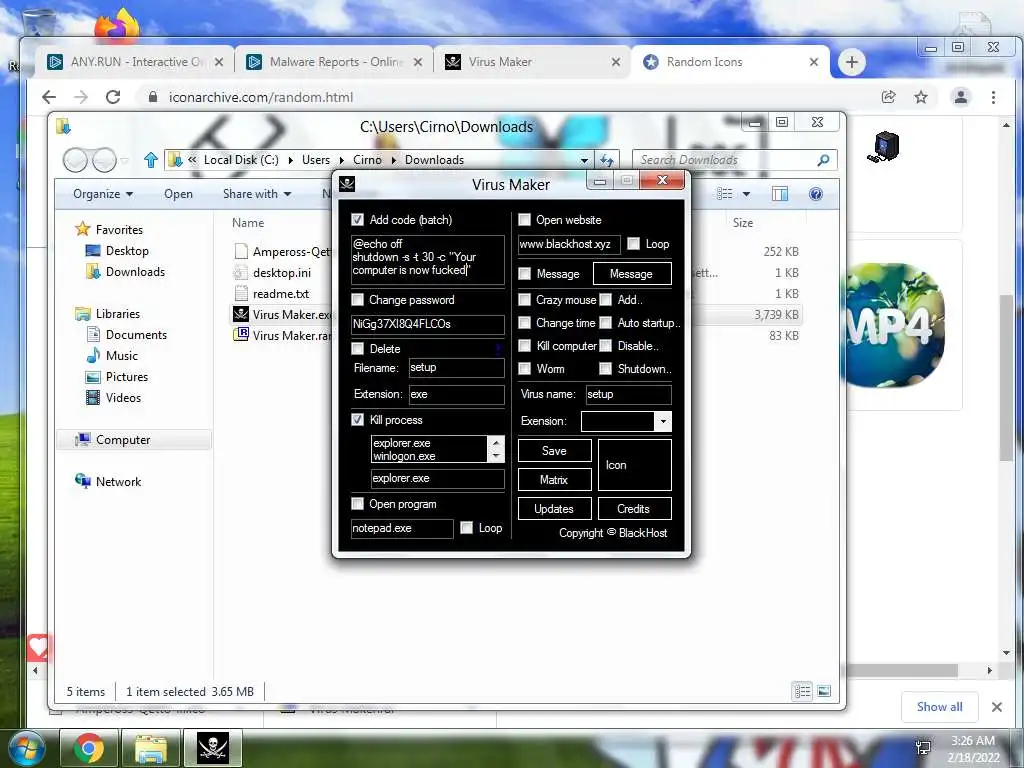
Task: Click the Updates button
Action: pyautogui.click(x=554, y=509)
